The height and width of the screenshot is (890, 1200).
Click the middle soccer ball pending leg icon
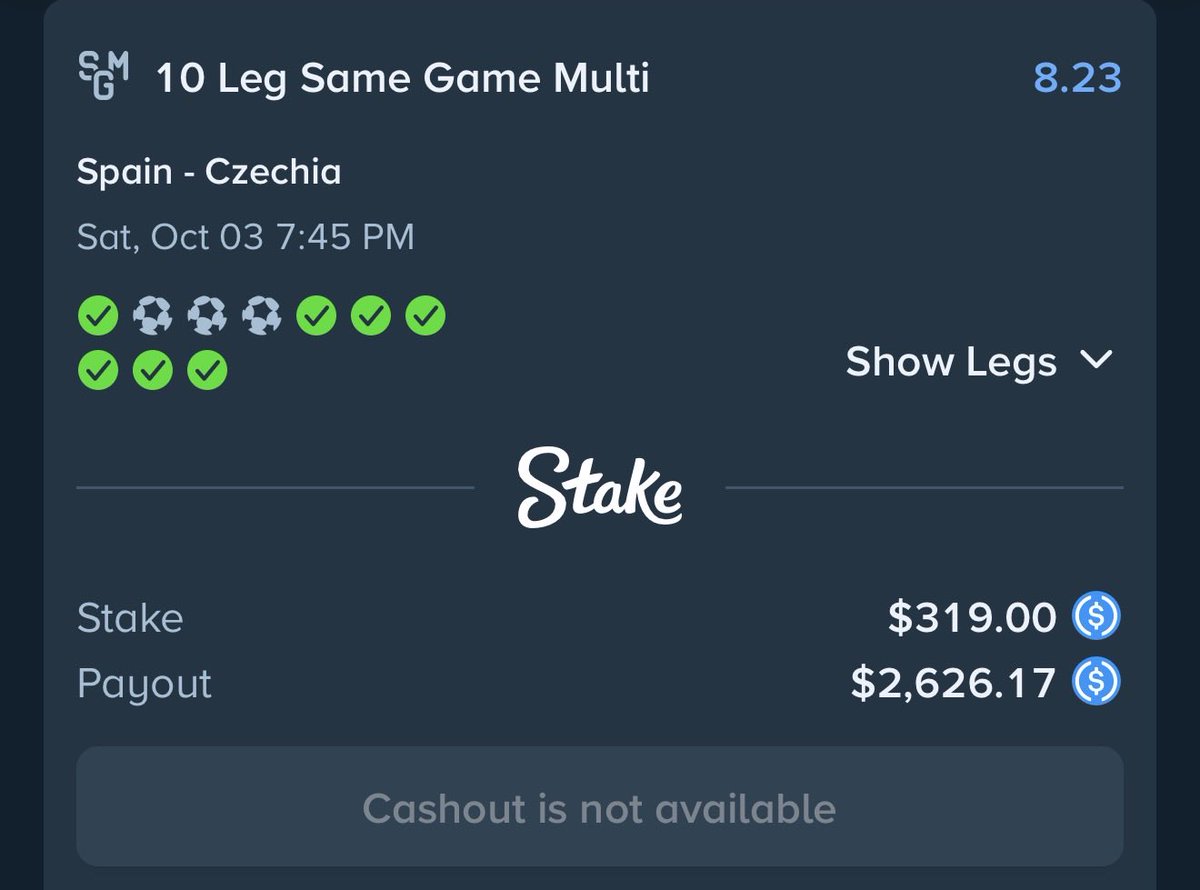pos(207,317)
